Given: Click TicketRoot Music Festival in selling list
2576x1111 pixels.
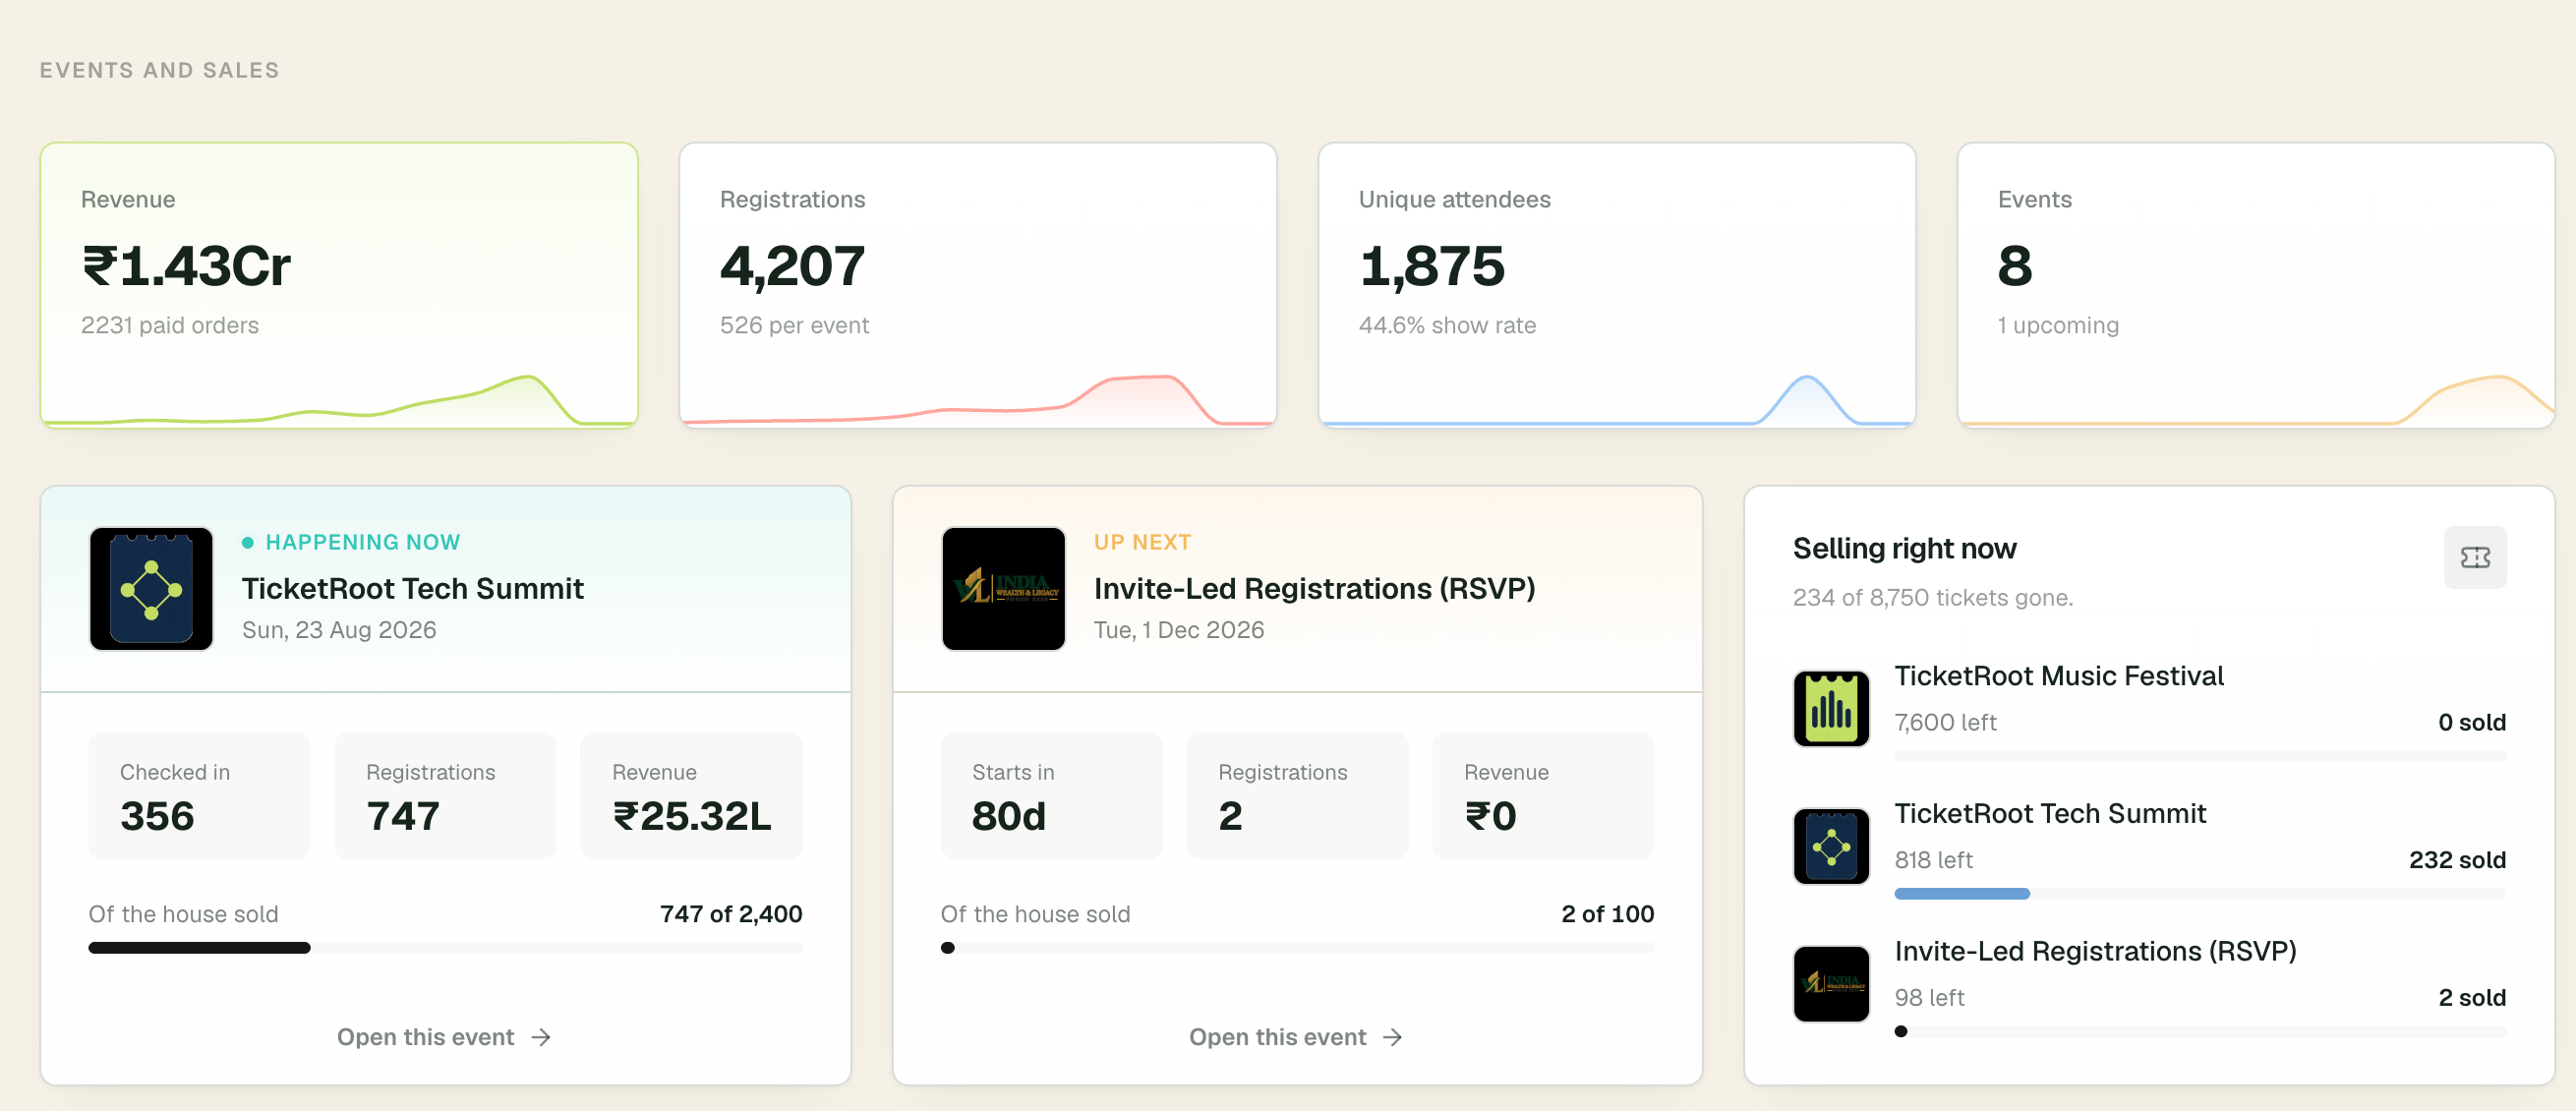Looking at the screenshot, I should (2058, 676).
